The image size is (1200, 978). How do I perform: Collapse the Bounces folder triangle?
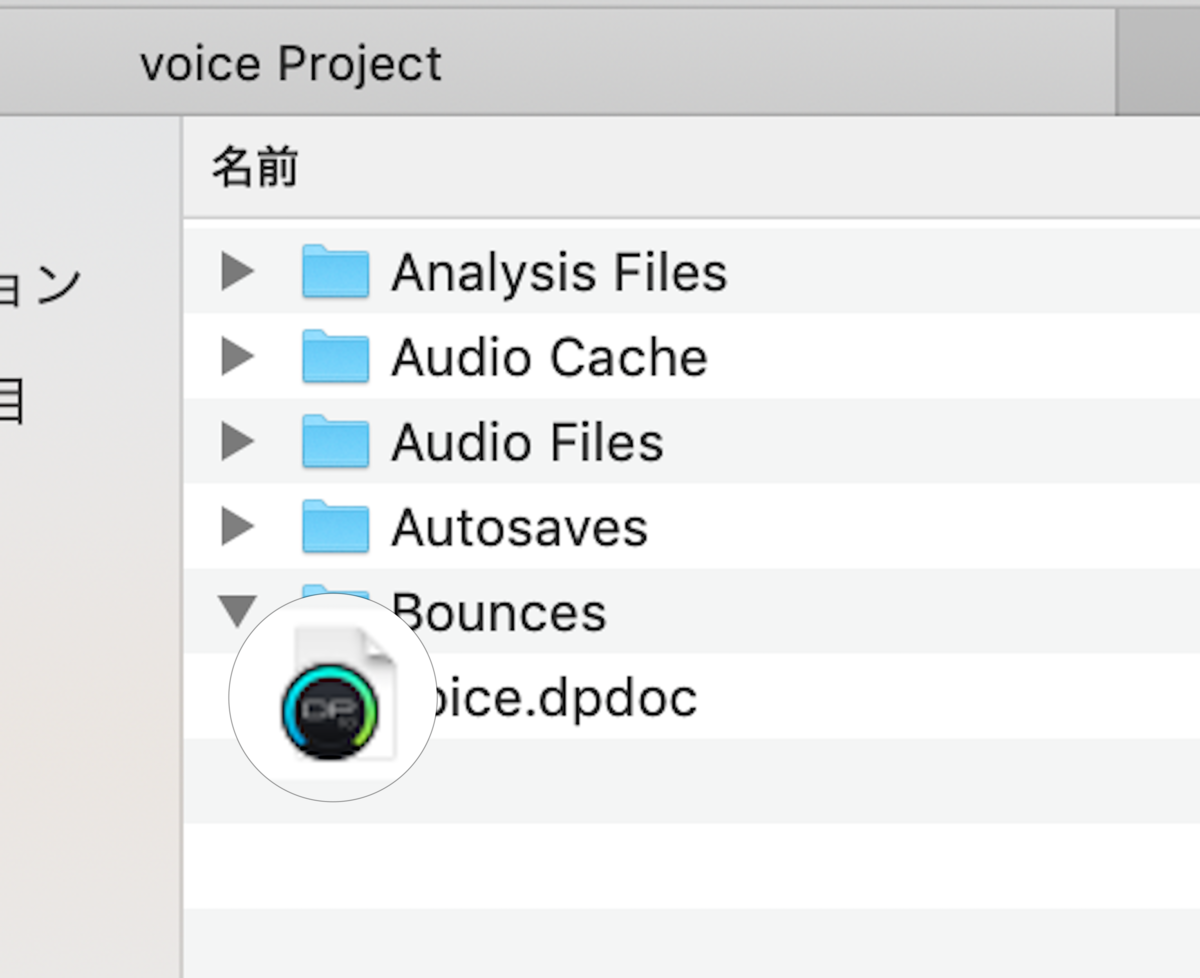[237, 608]
